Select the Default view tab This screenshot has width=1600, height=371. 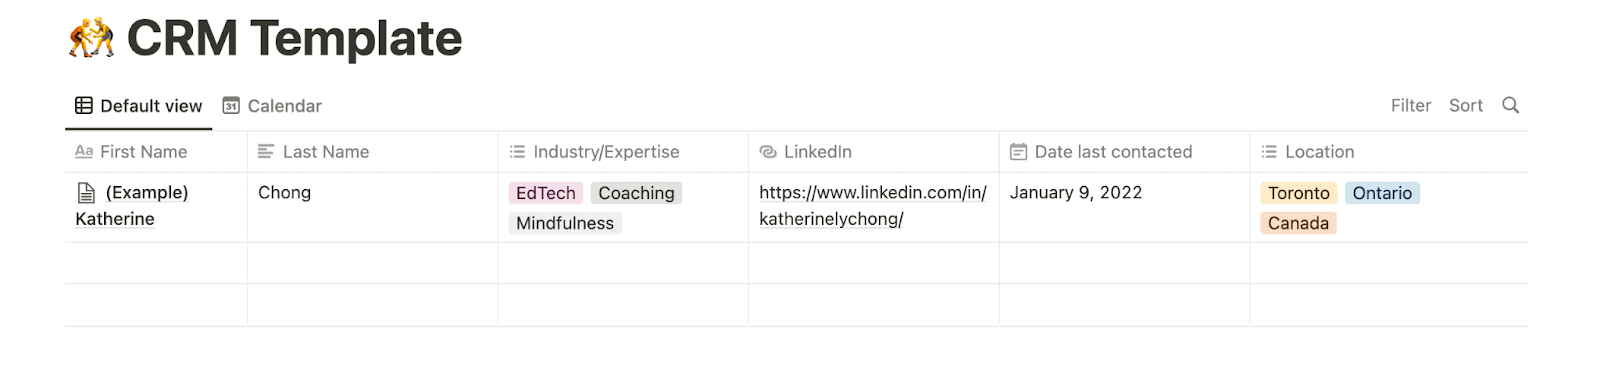click(139, 105)
